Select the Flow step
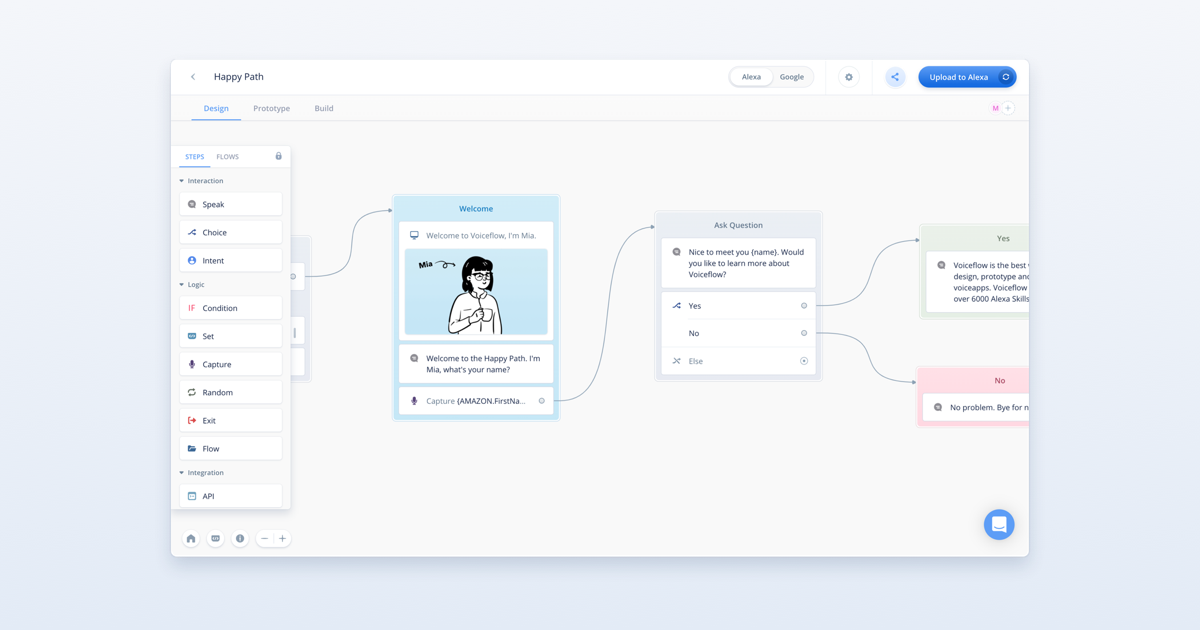This screenshot has width=1200, height=630. (231, 448)
